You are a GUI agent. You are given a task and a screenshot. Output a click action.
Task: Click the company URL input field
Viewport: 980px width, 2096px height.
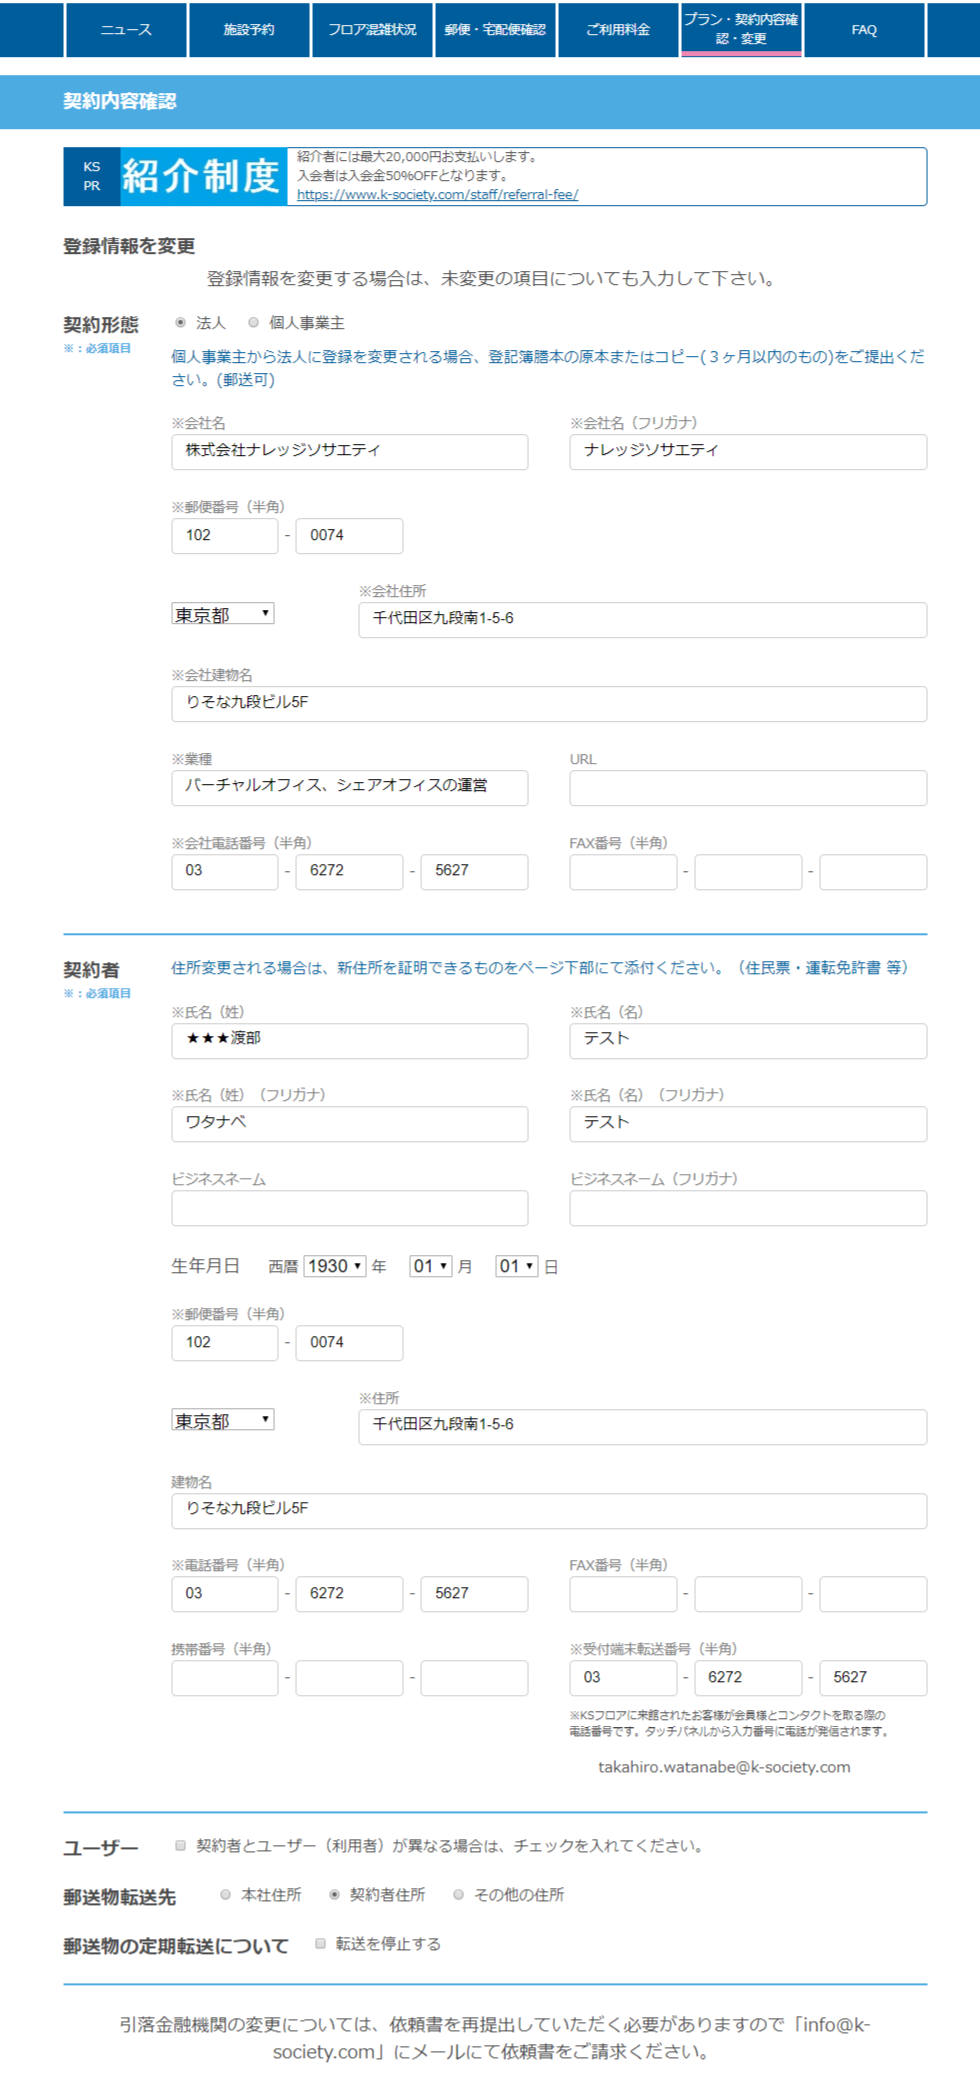coord(747,787)
